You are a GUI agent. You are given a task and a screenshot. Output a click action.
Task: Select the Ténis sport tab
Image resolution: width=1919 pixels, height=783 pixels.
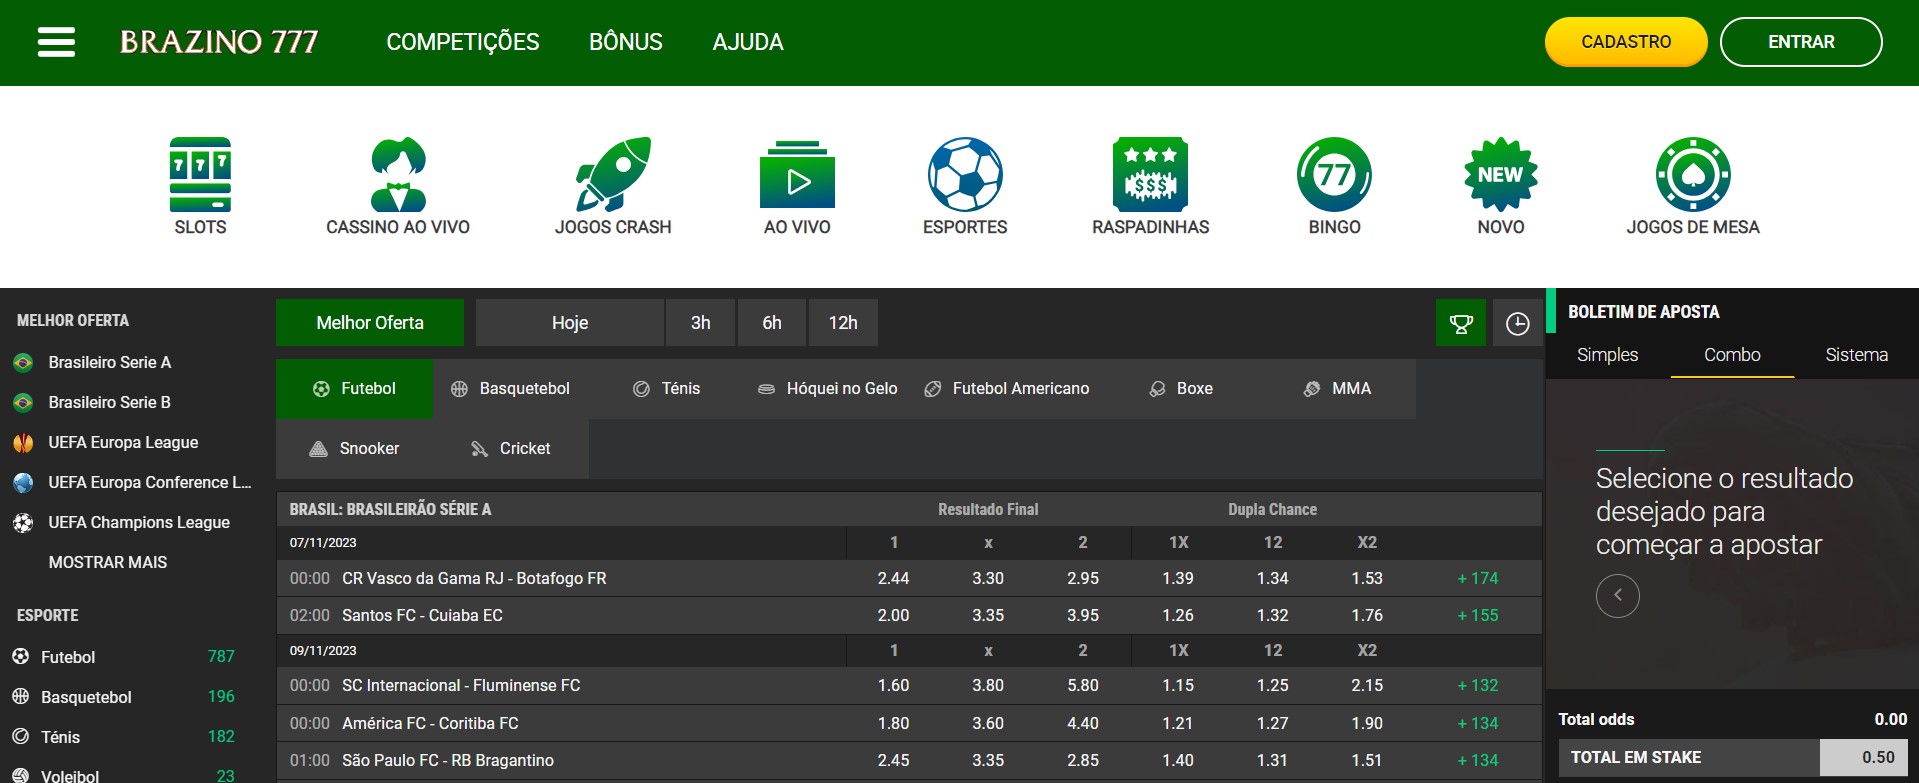click(667, 388)
